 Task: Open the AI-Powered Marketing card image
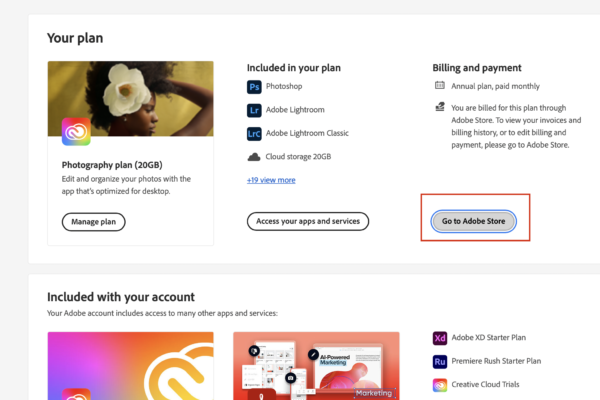click(x=316, y=366)
